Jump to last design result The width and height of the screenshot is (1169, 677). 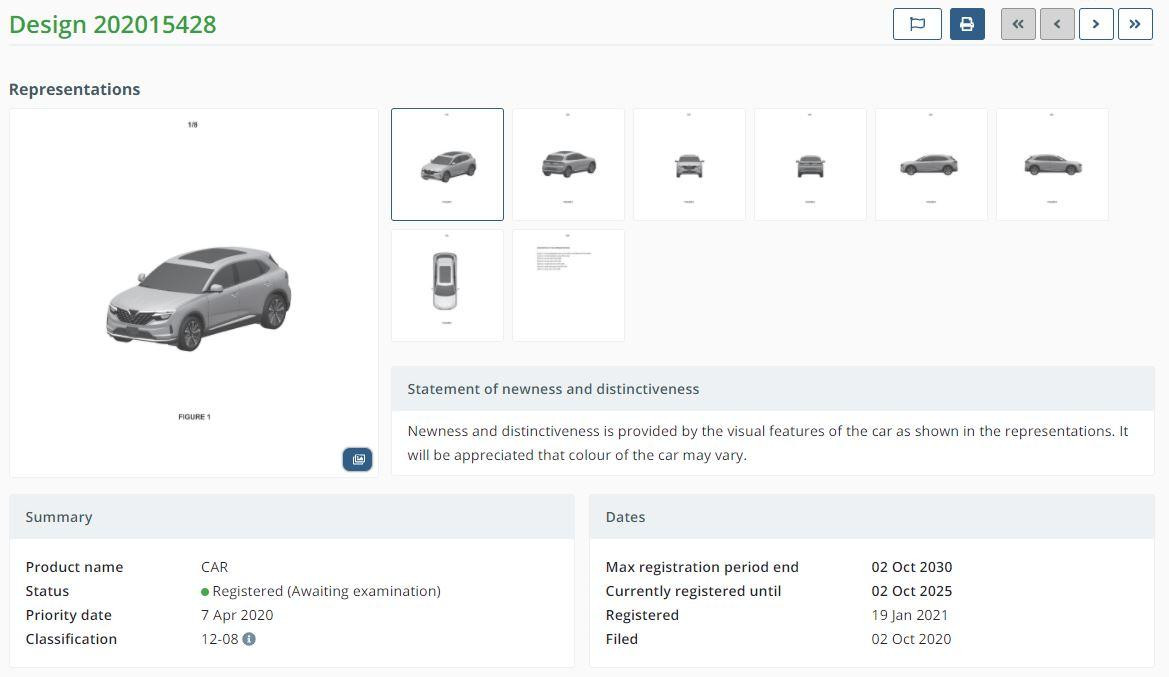(x=1135, y=24)
